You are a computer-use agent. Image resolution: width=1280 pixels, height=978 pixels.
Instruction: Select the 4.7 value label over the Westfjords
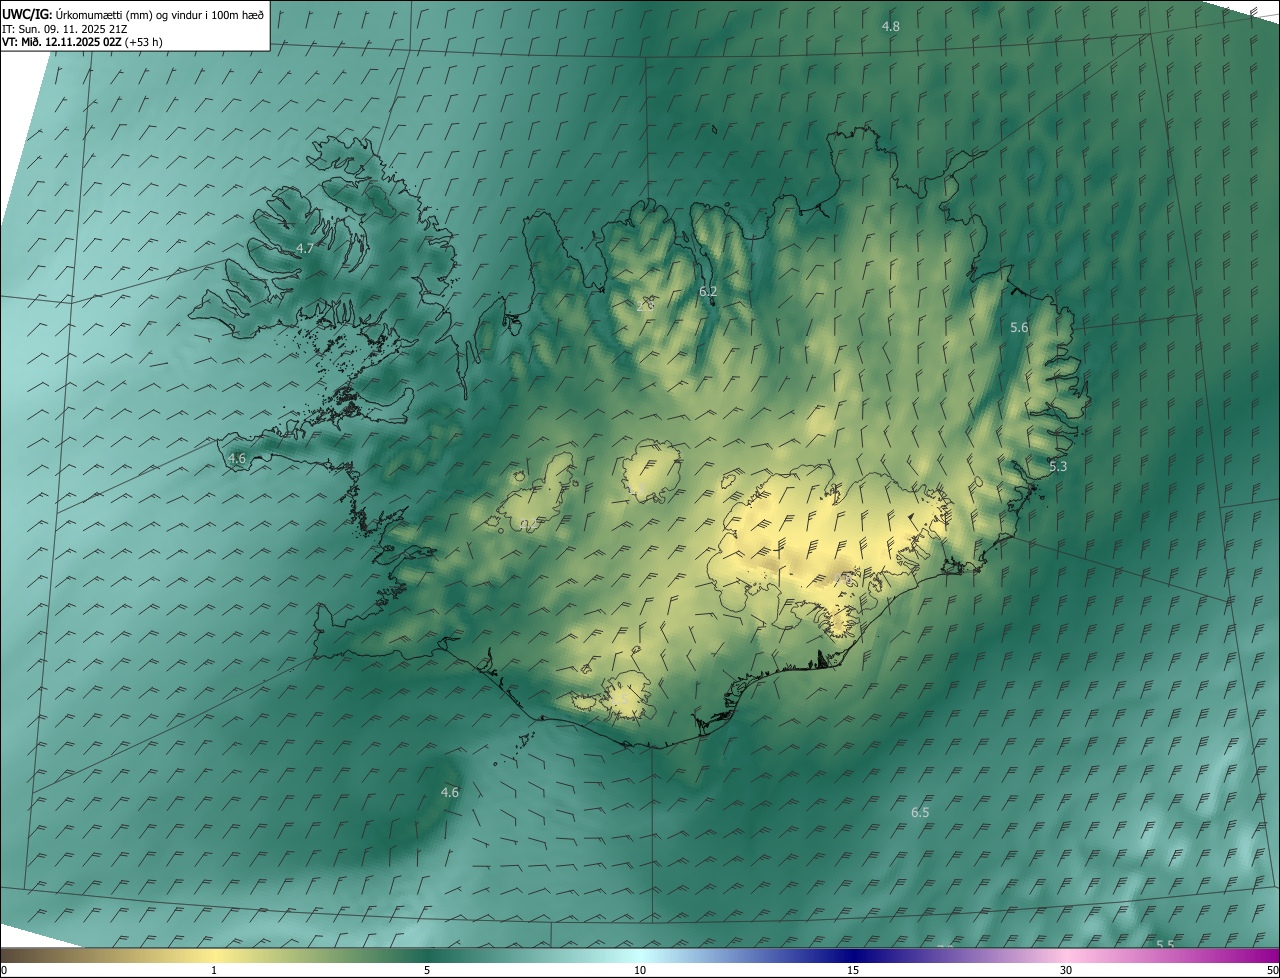[x=305, y=248]
